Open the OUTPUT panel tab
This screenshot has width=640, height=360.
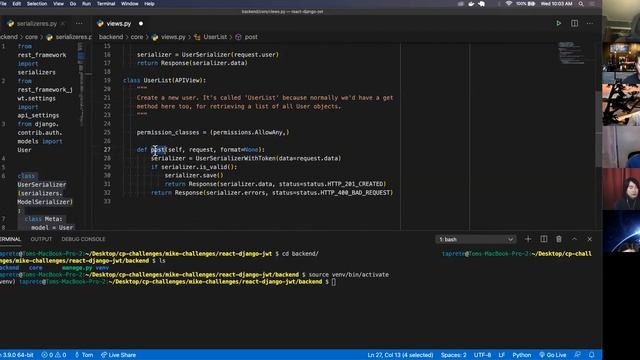point(41,239)
